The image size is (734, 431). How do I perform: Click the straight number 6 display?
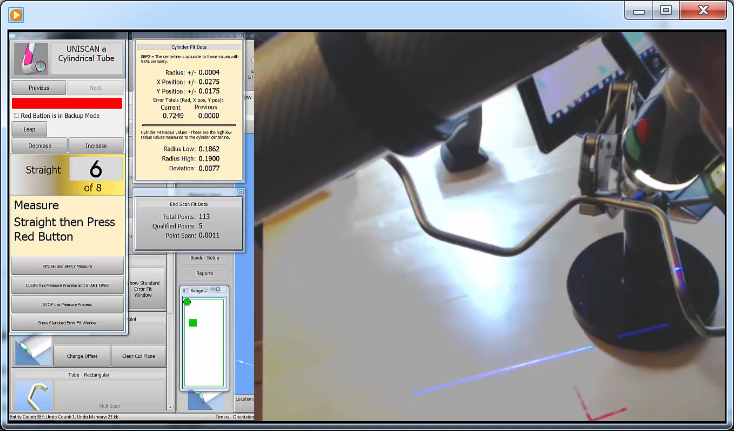[95, 169]
